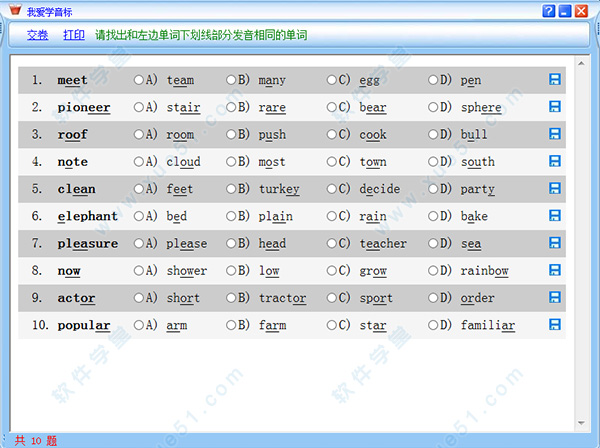The width and height of the screenshot is (600, 448).
Task: Select option C bear for pioneer
Action: (x=331, y=107)
